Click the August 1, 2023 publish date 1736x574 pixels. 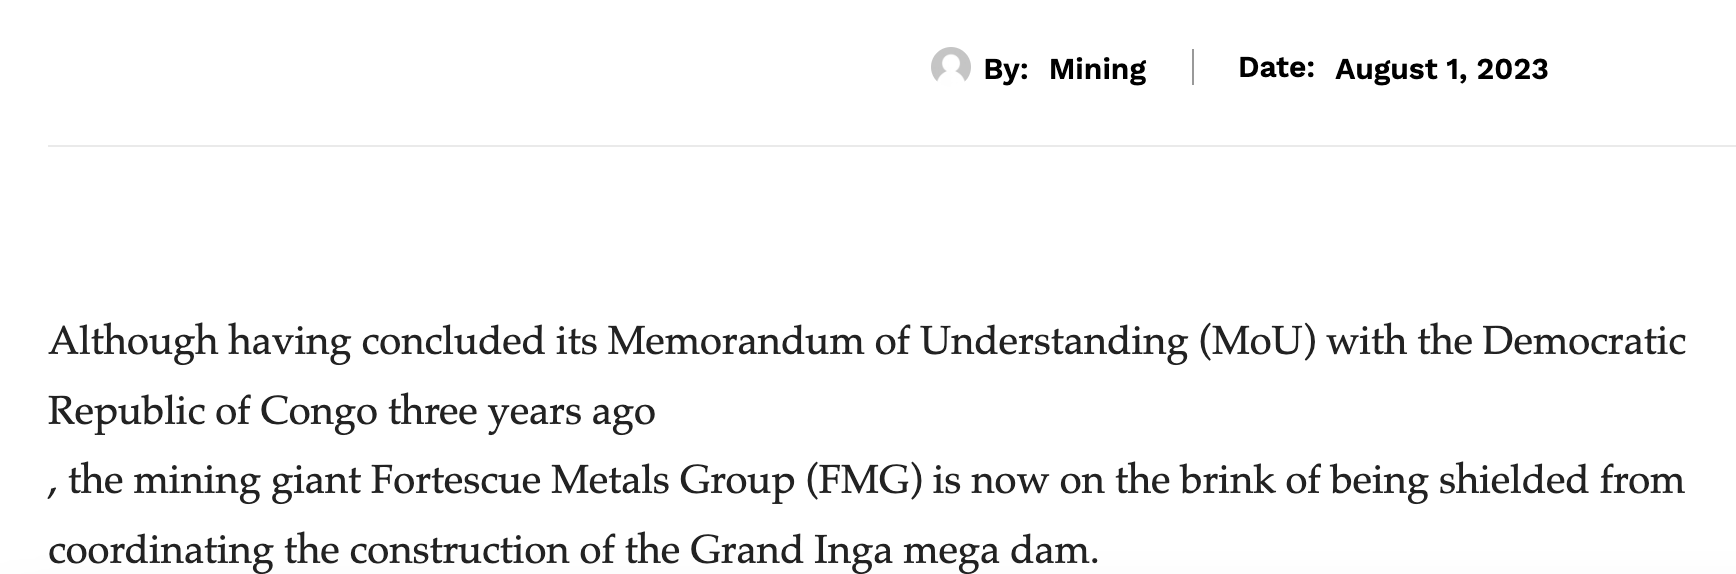coord(1441,69)
